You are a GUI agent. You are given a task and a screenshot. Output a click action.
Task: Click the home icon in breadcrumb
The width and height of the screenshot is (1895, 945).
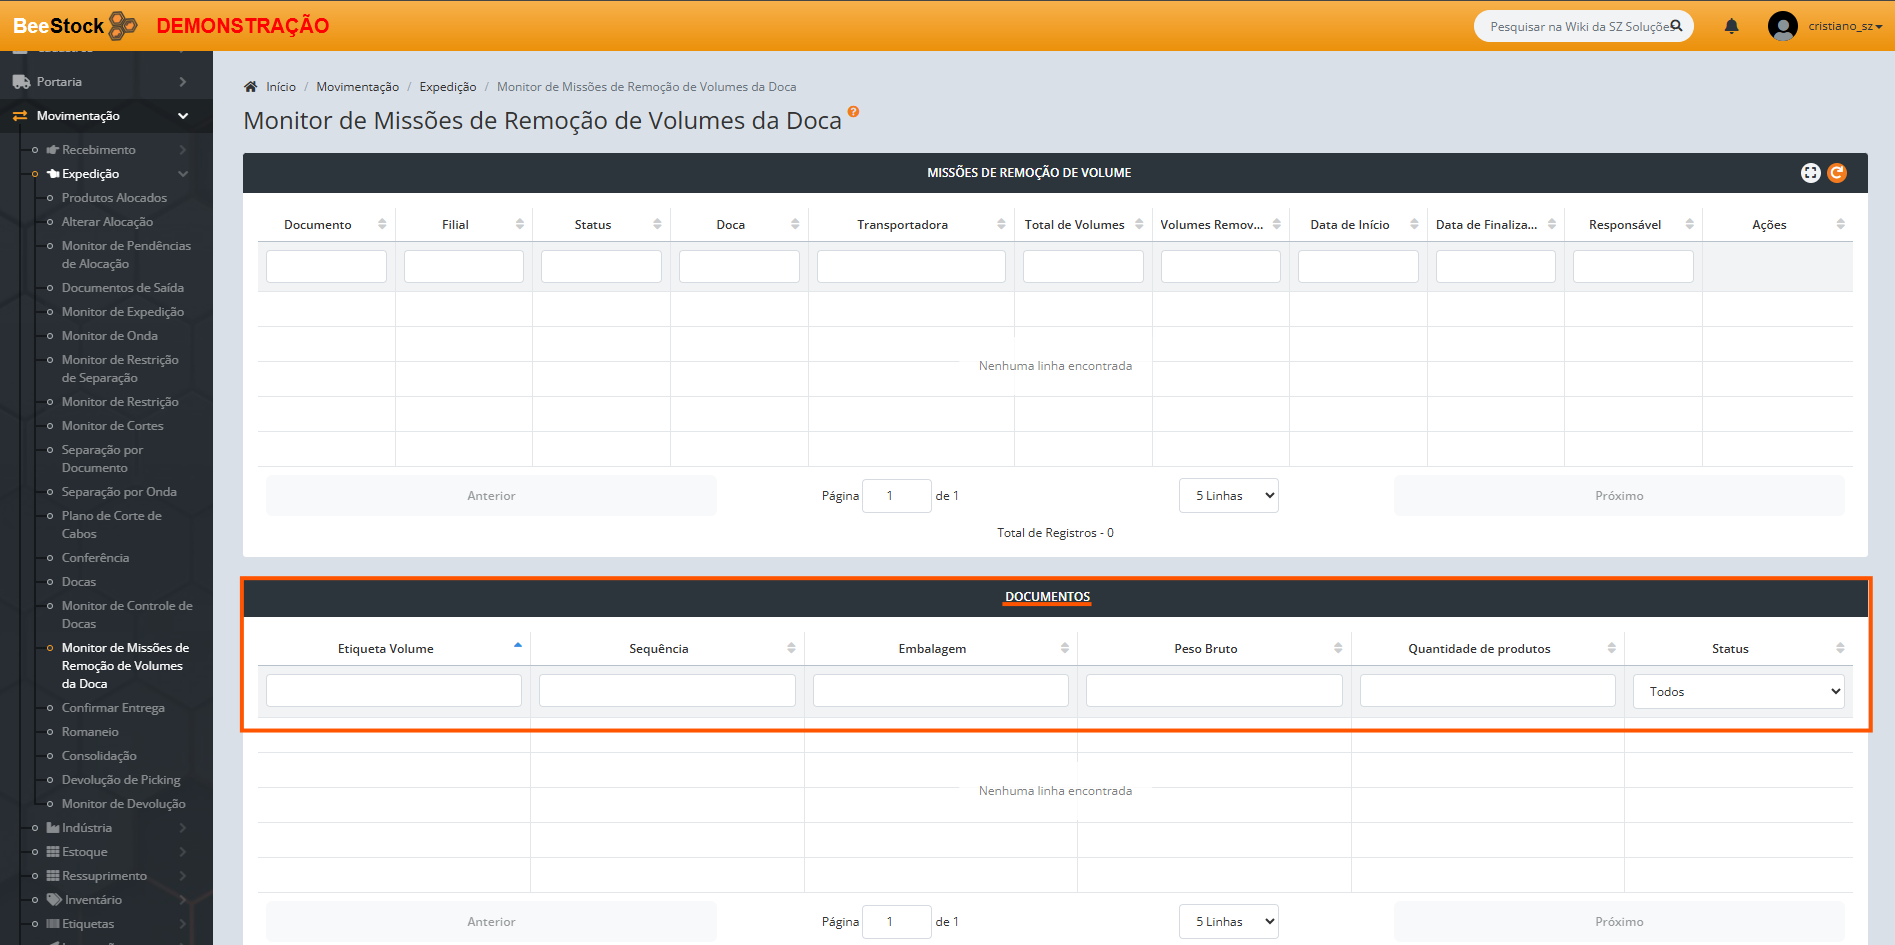251,87
